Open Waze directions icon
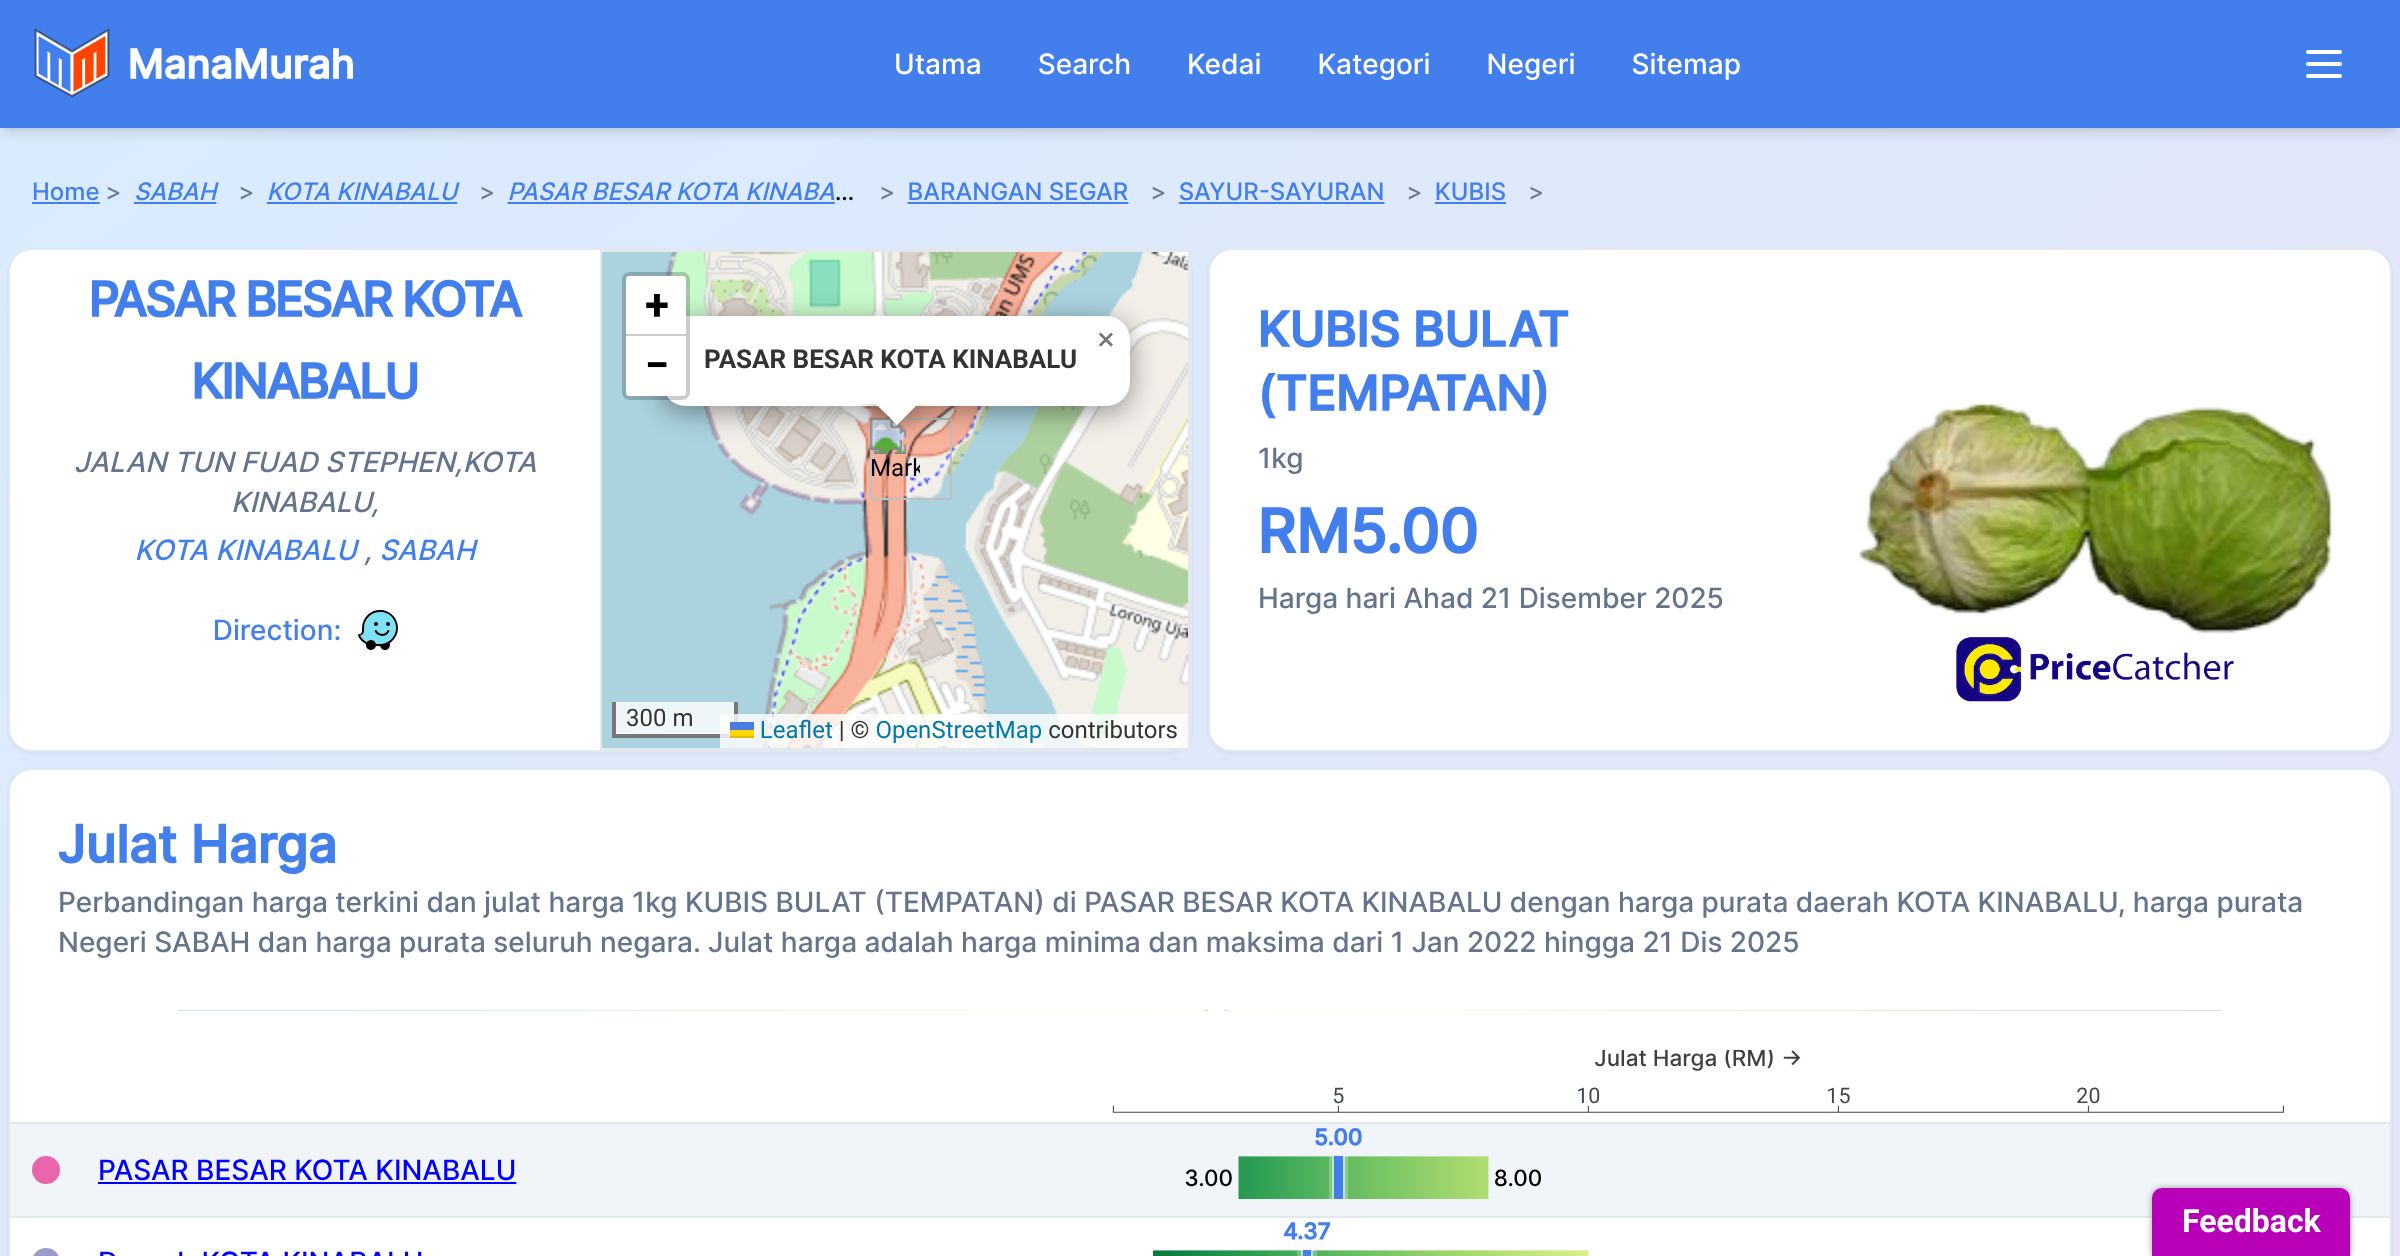 [x=378, y=630]
